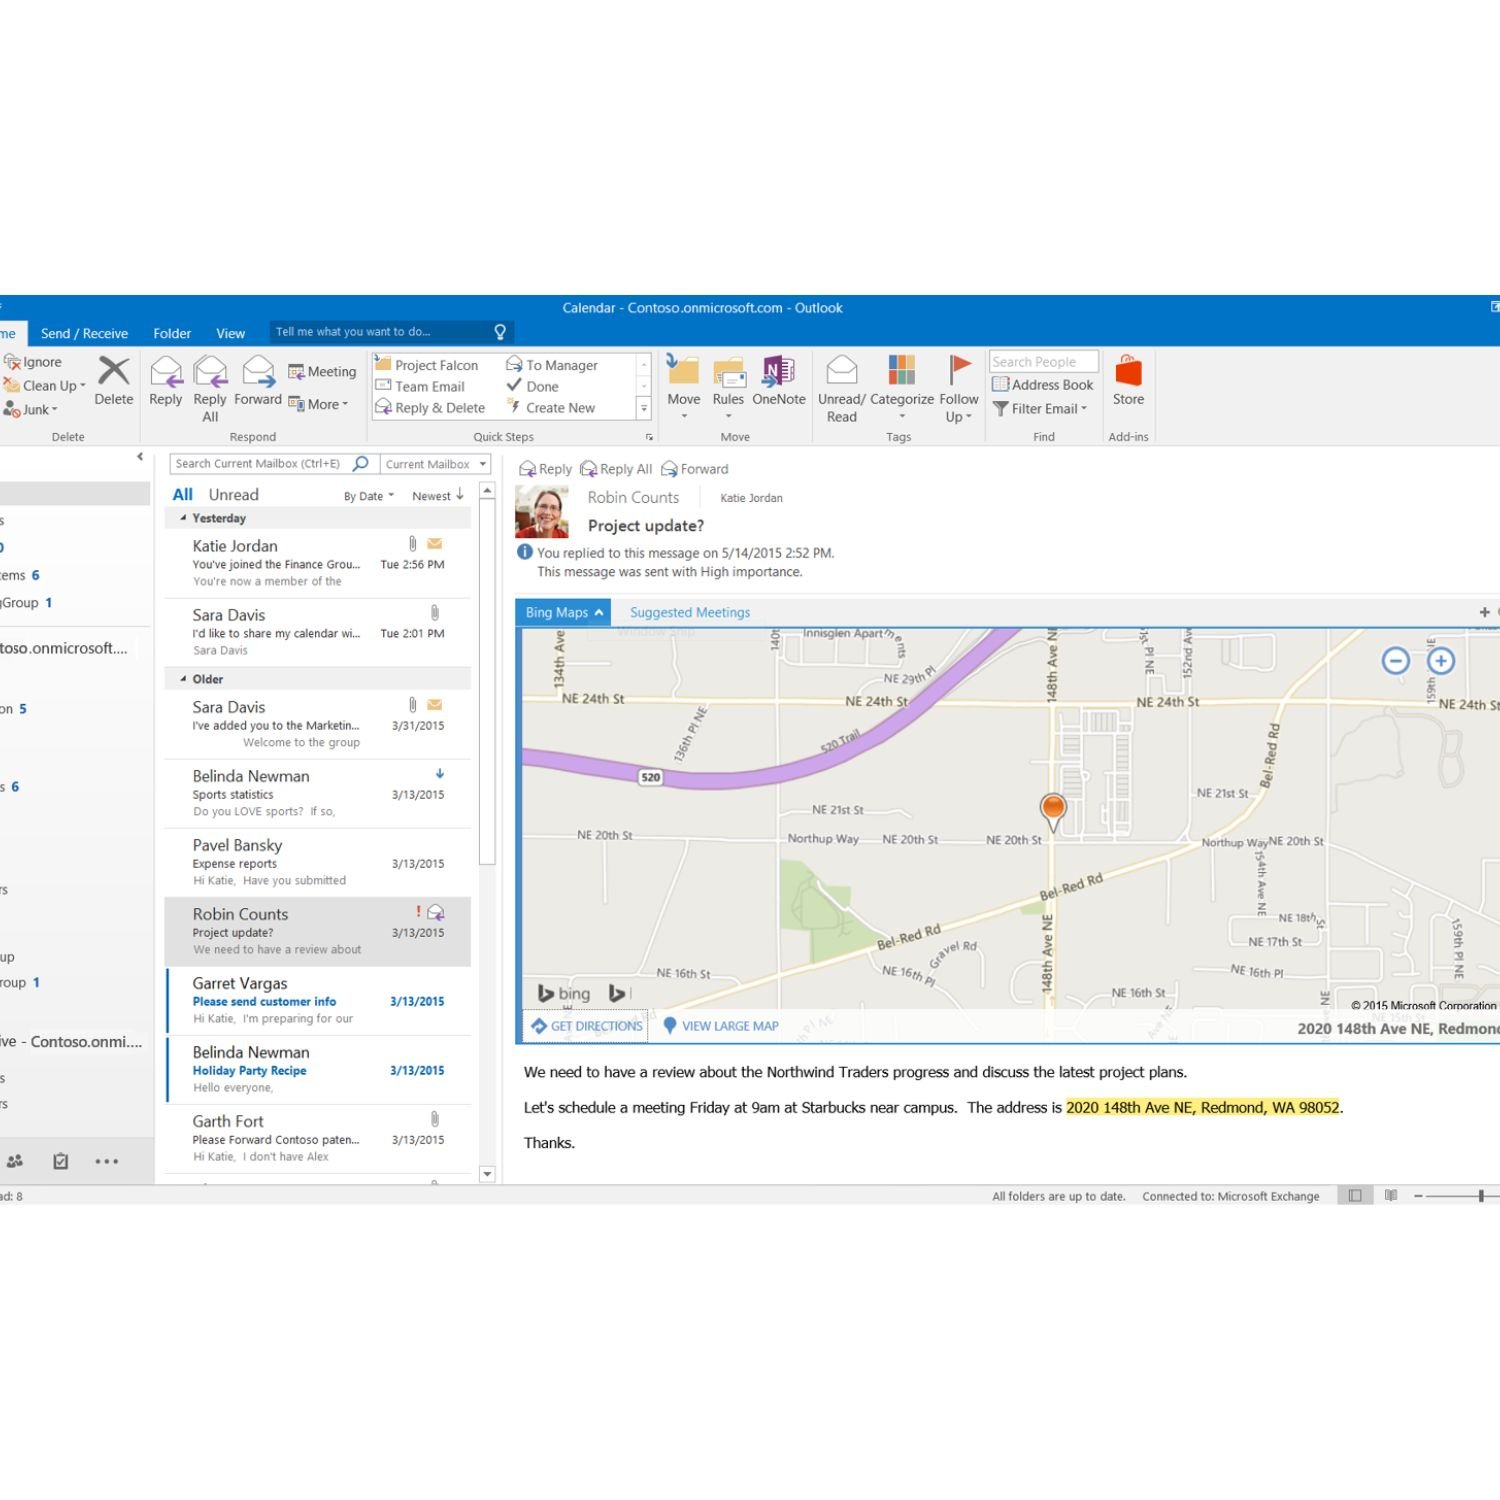Screen dimensions: 1500x1500
Task: Click the VIEW LARGE MAP link
Action: (721, 1026)
